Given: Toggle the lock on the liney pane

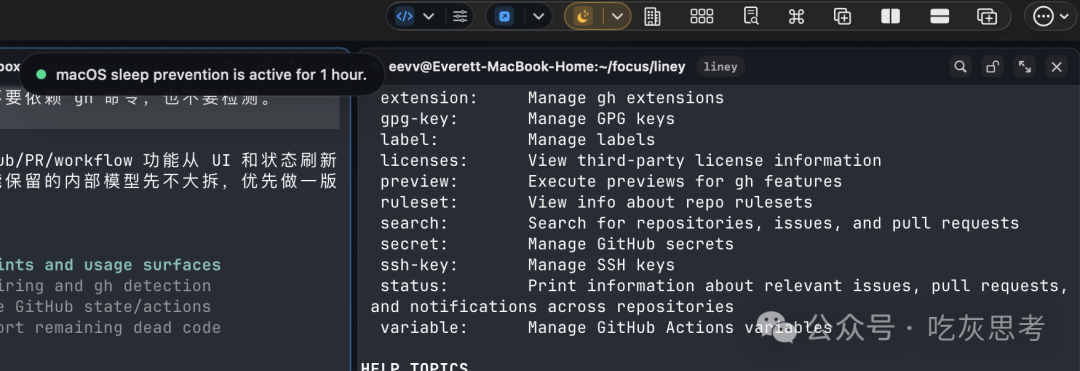Looking at the screenshot, I should pyautogui.click(x=992, y=67).
